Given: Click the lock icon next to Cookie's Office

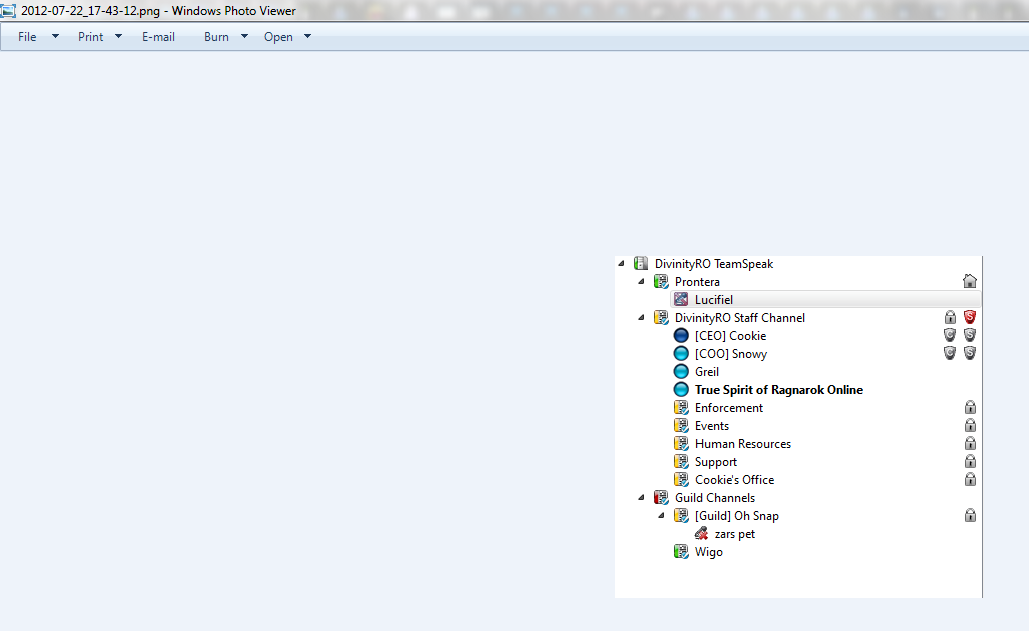Looking at the screenshot, I should 969,480.
